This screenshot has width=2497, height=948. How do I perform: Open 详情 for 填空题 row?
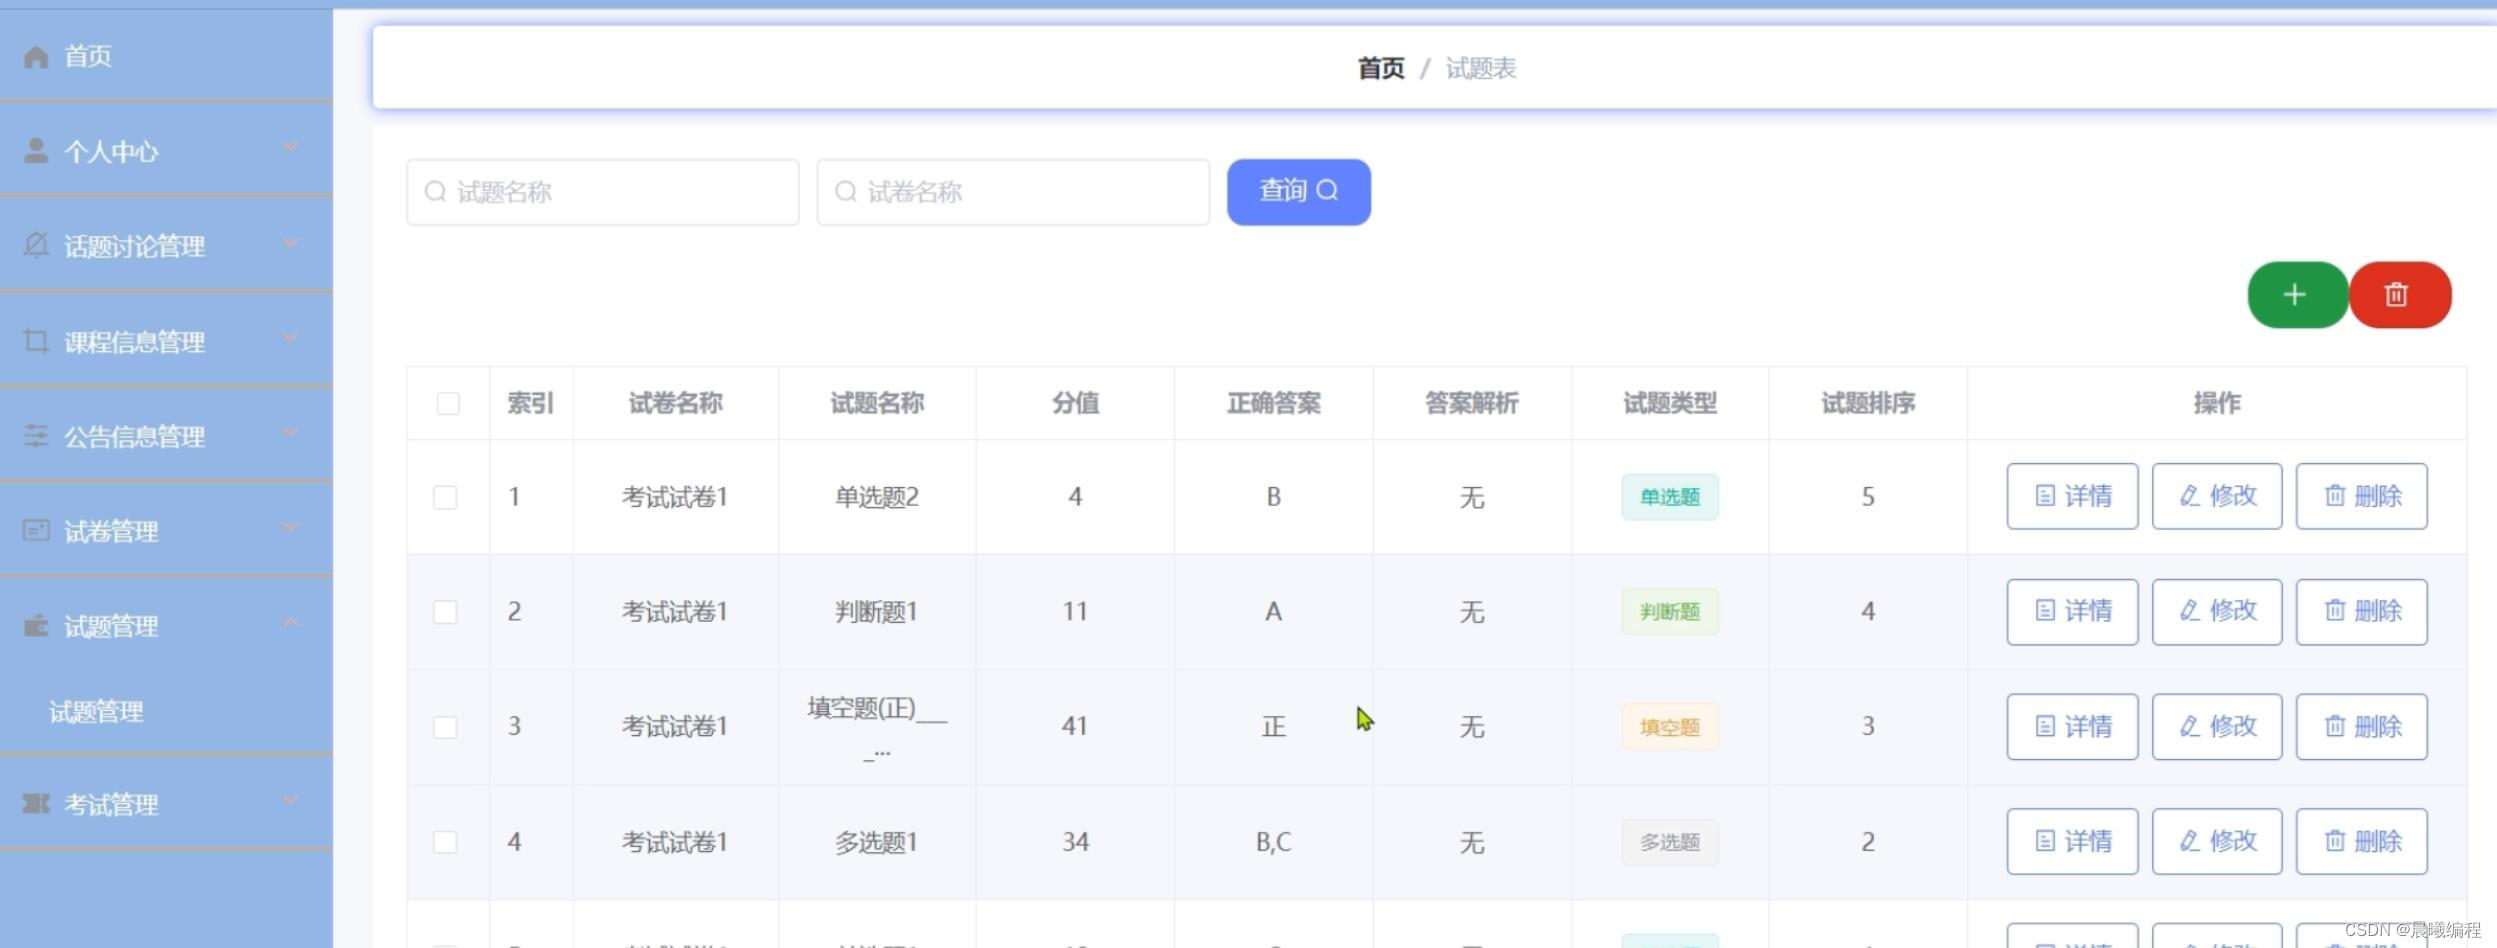2072,727
